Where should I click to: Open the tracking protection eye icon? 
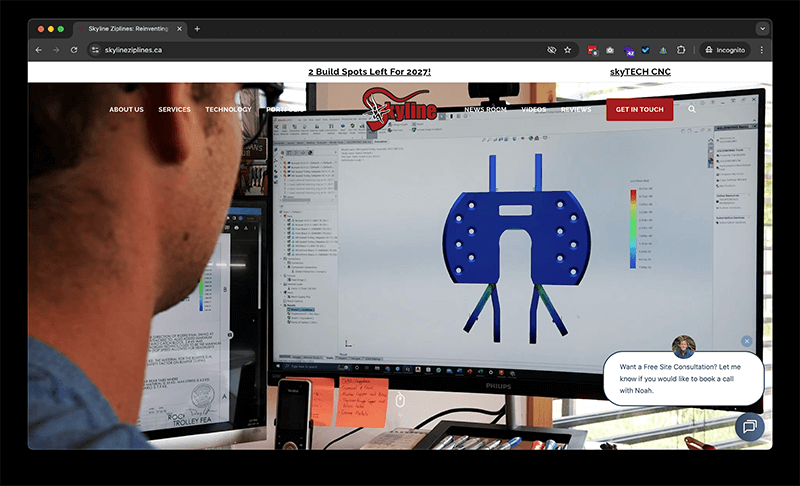550,49
